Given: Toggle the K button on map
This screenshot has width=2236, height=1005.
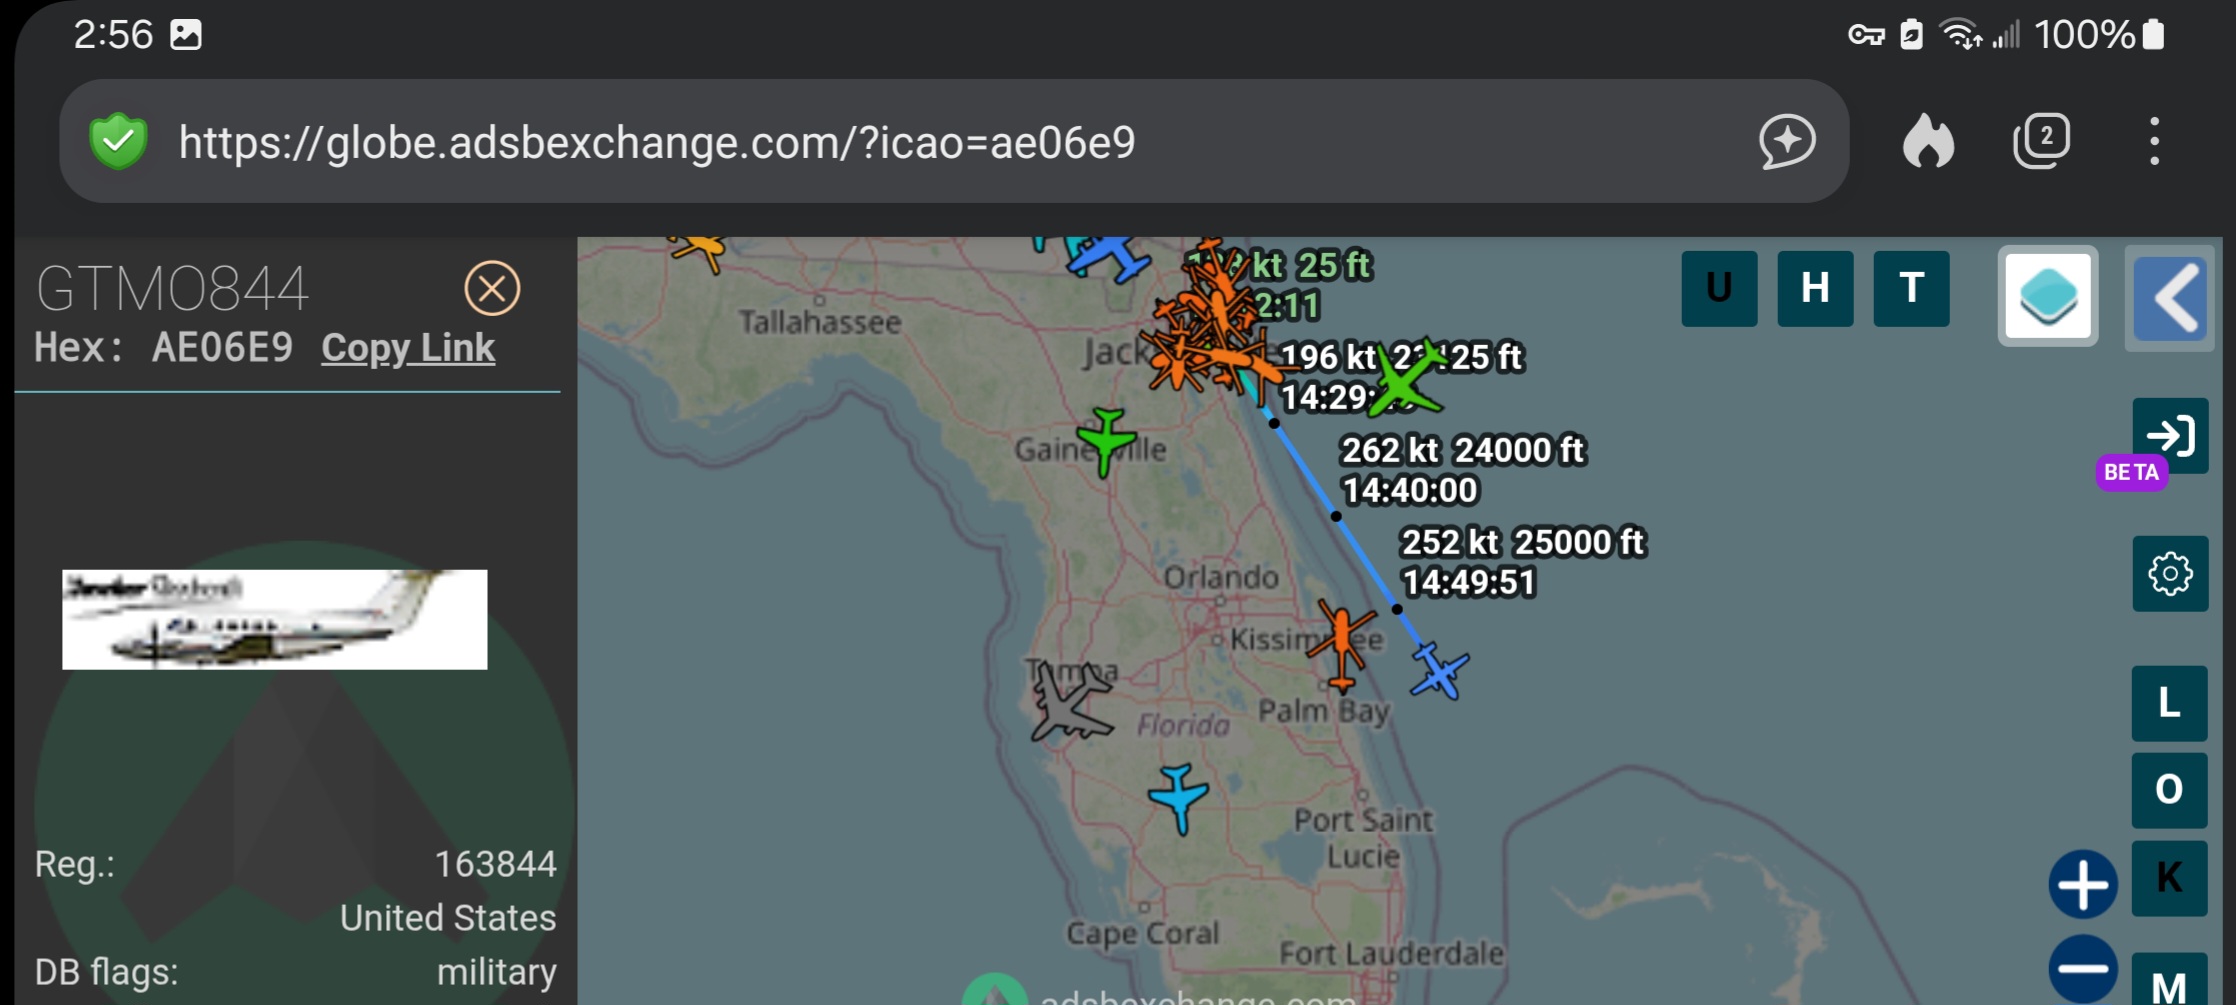Looking at the screenshot, I should coord(2169,878).
